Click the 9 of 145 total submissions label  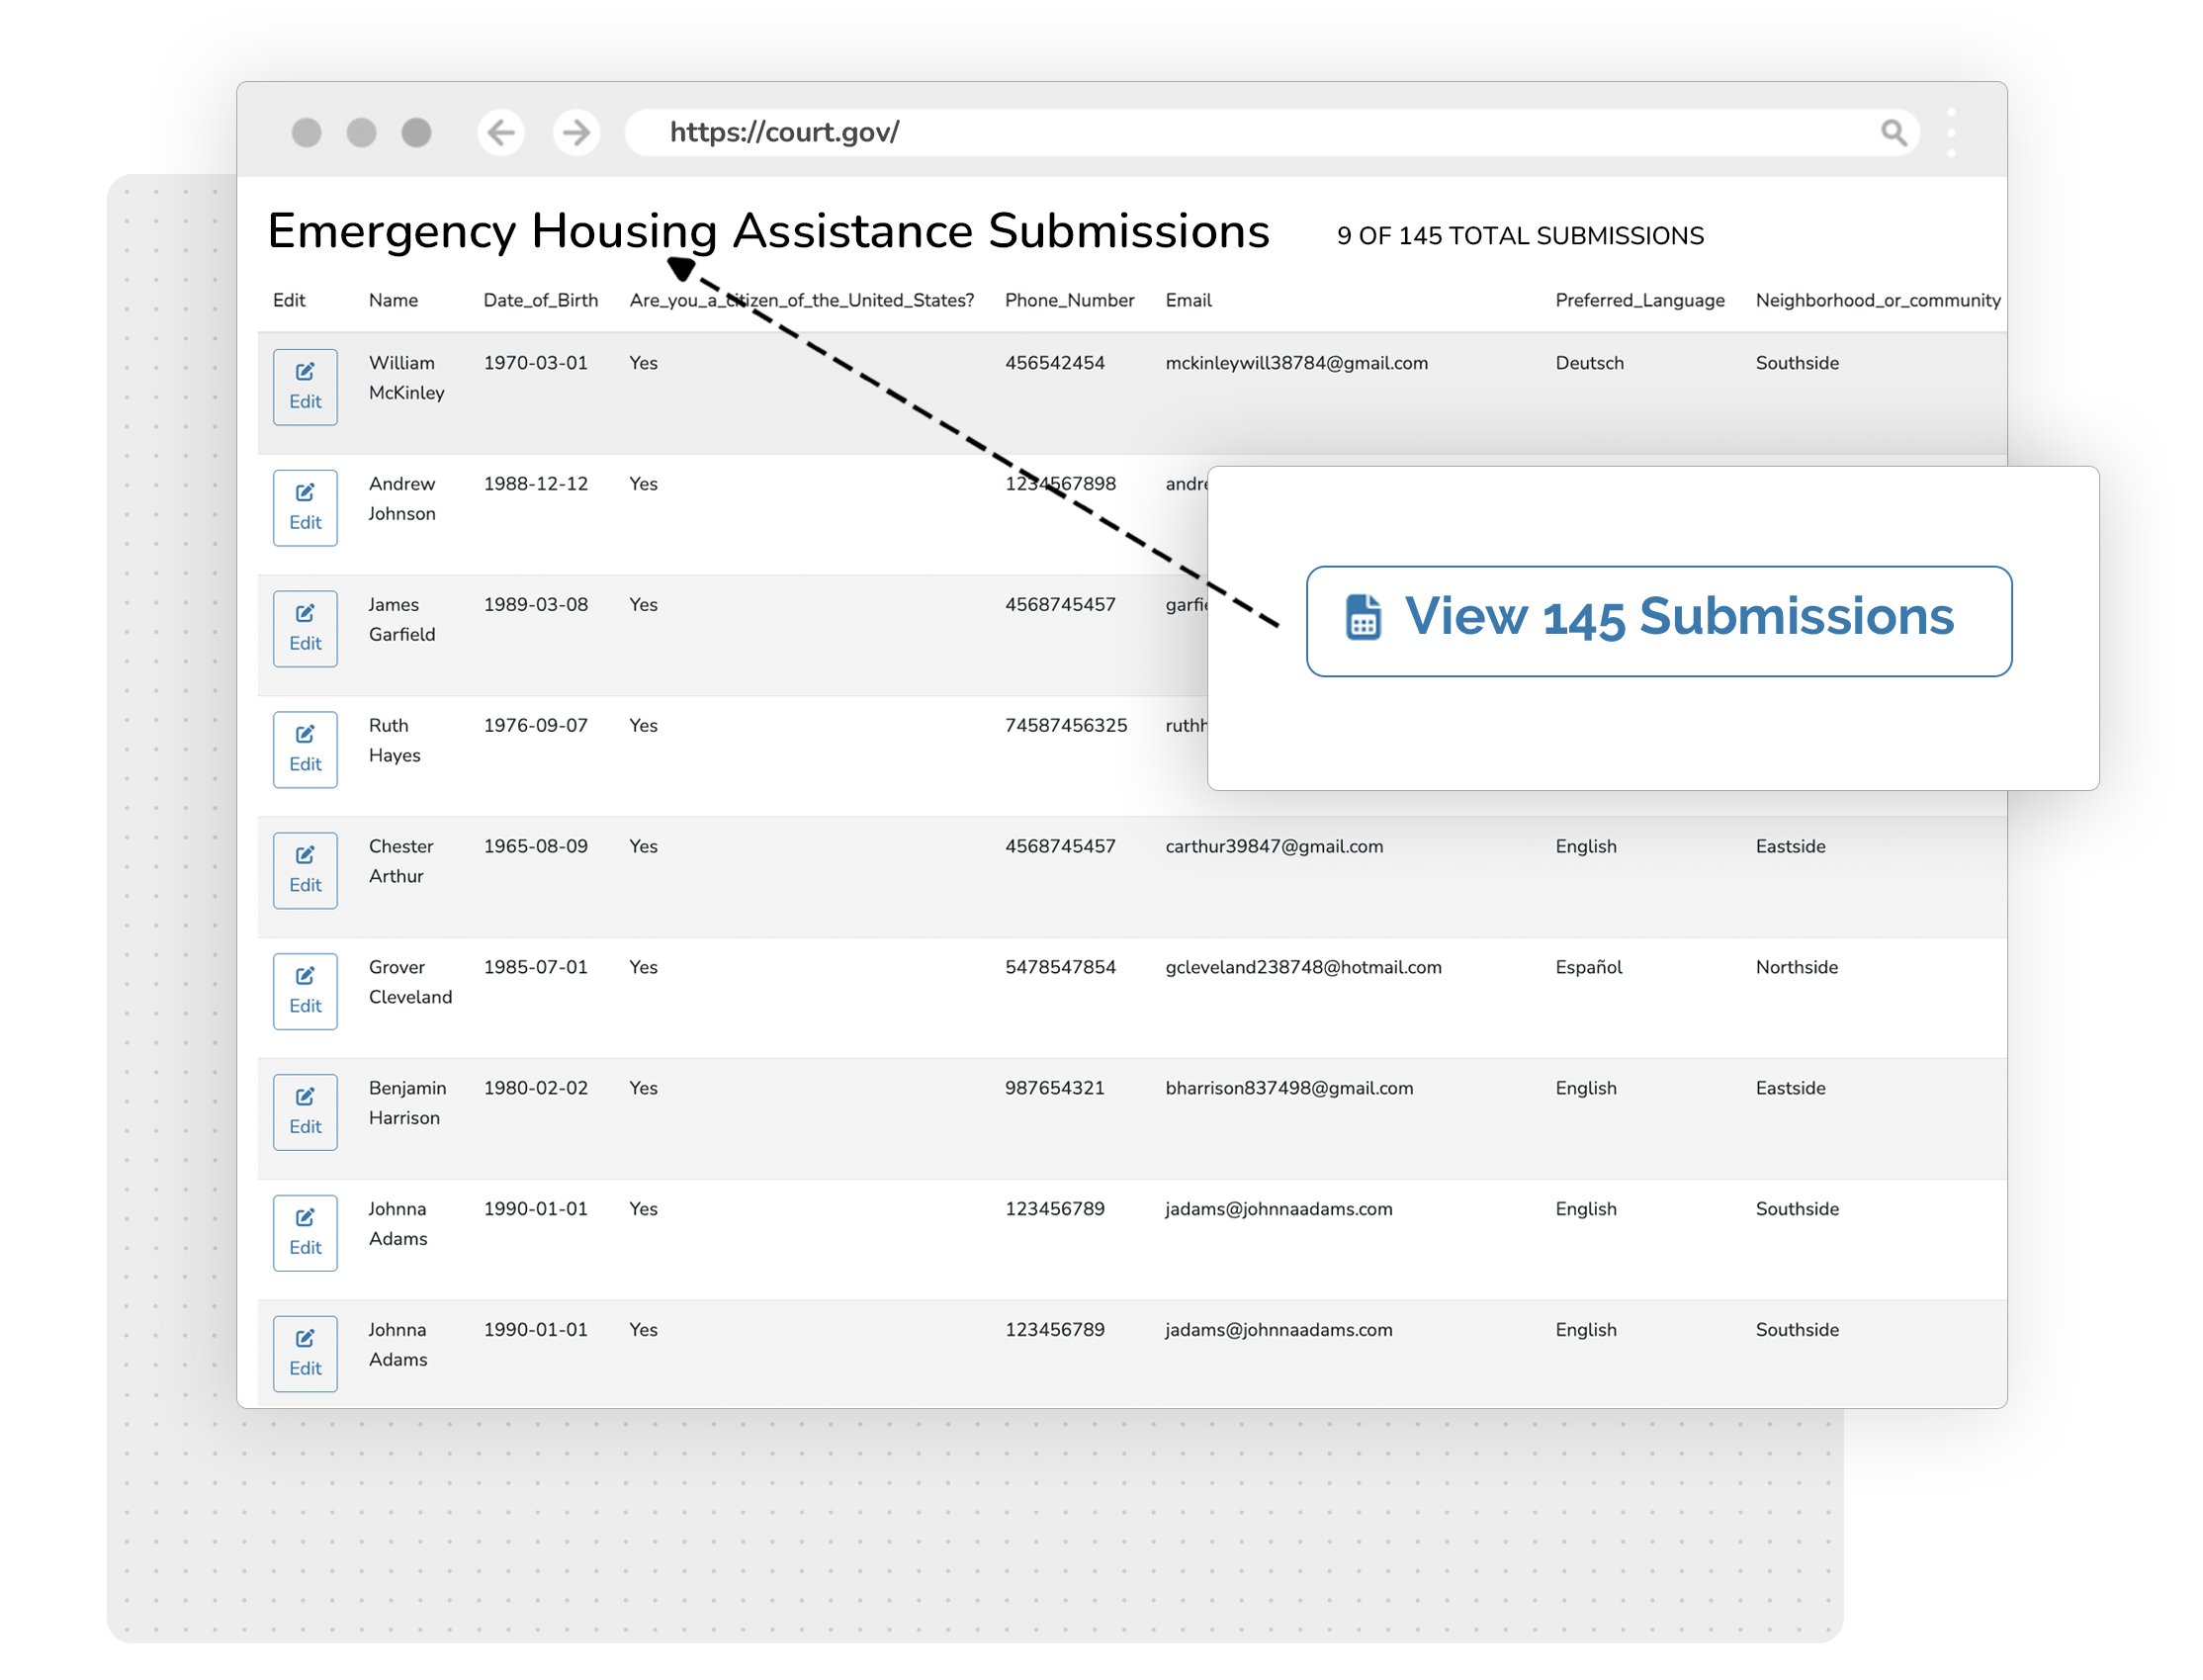1520,236
